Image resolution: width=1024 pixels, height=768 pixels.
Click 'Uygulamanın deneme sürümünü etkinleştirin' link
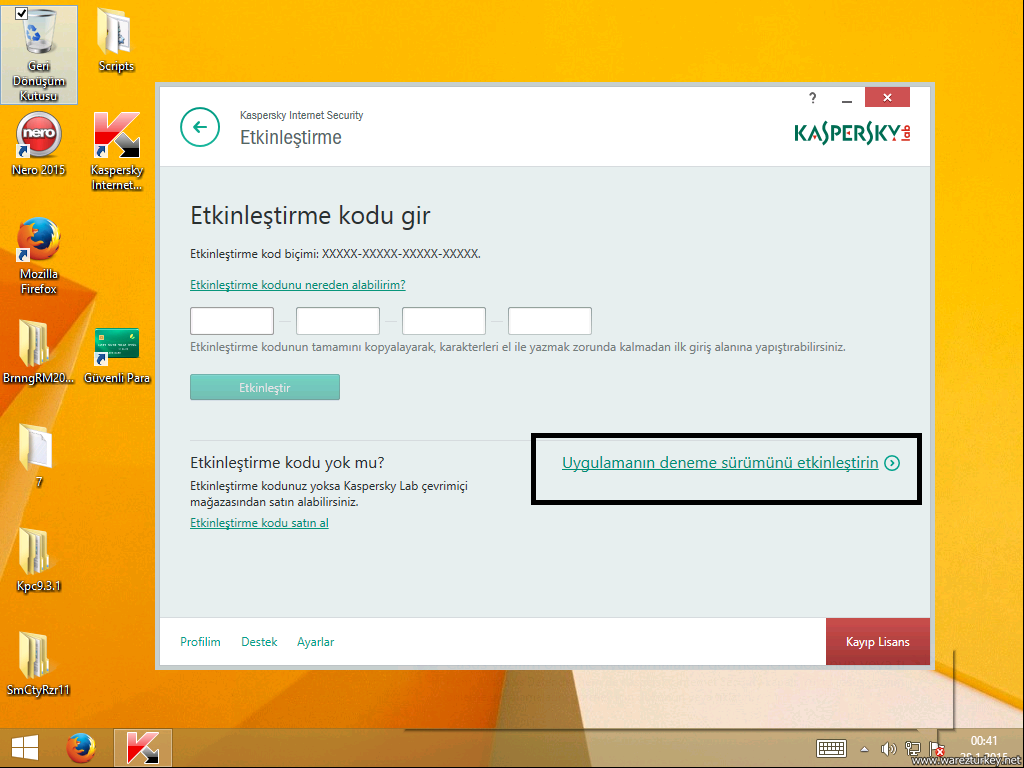[720, 463]
